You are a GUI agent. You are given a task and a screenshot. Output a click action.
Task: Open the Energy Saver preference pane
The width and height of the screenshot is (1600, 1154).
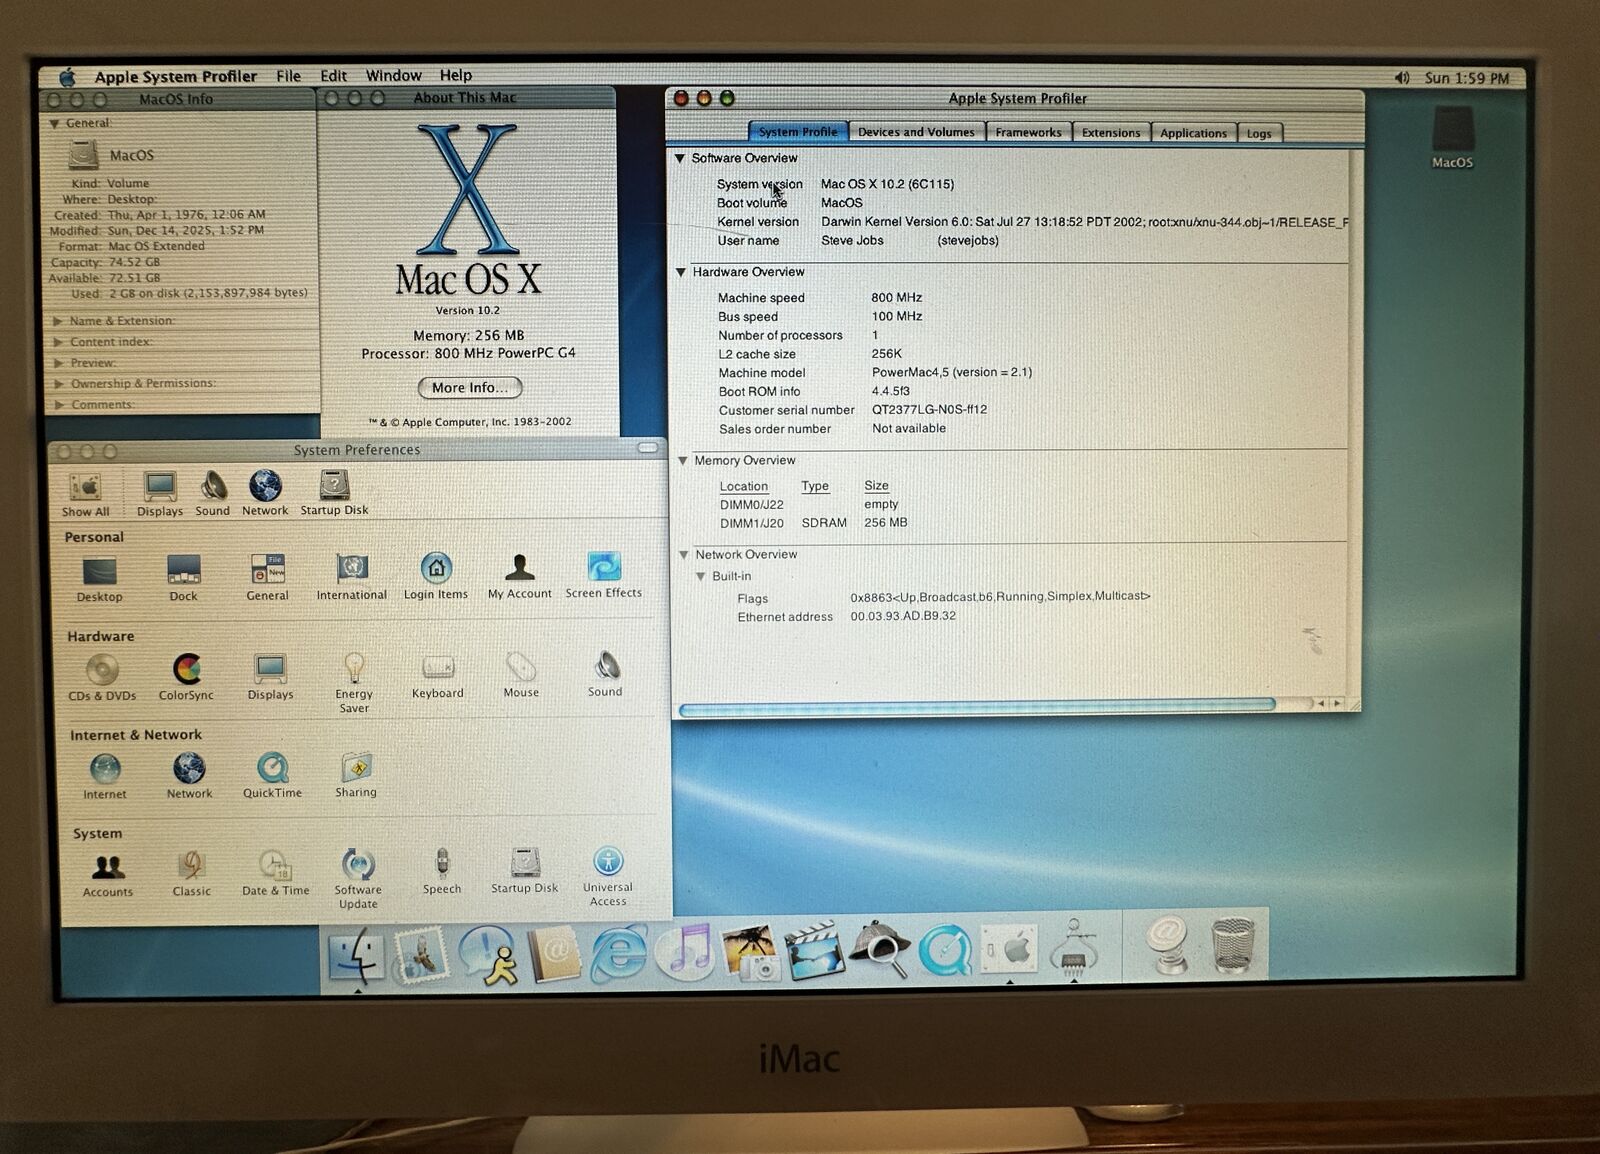(x=354, y=670)
